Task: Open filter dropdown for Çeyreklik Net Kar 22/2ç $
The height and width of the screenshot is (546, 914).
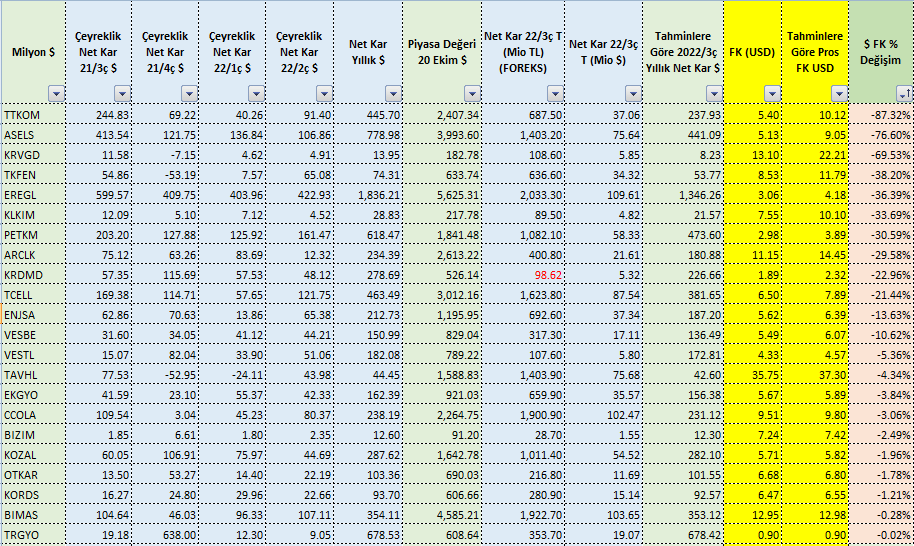Action: (324, 93)
